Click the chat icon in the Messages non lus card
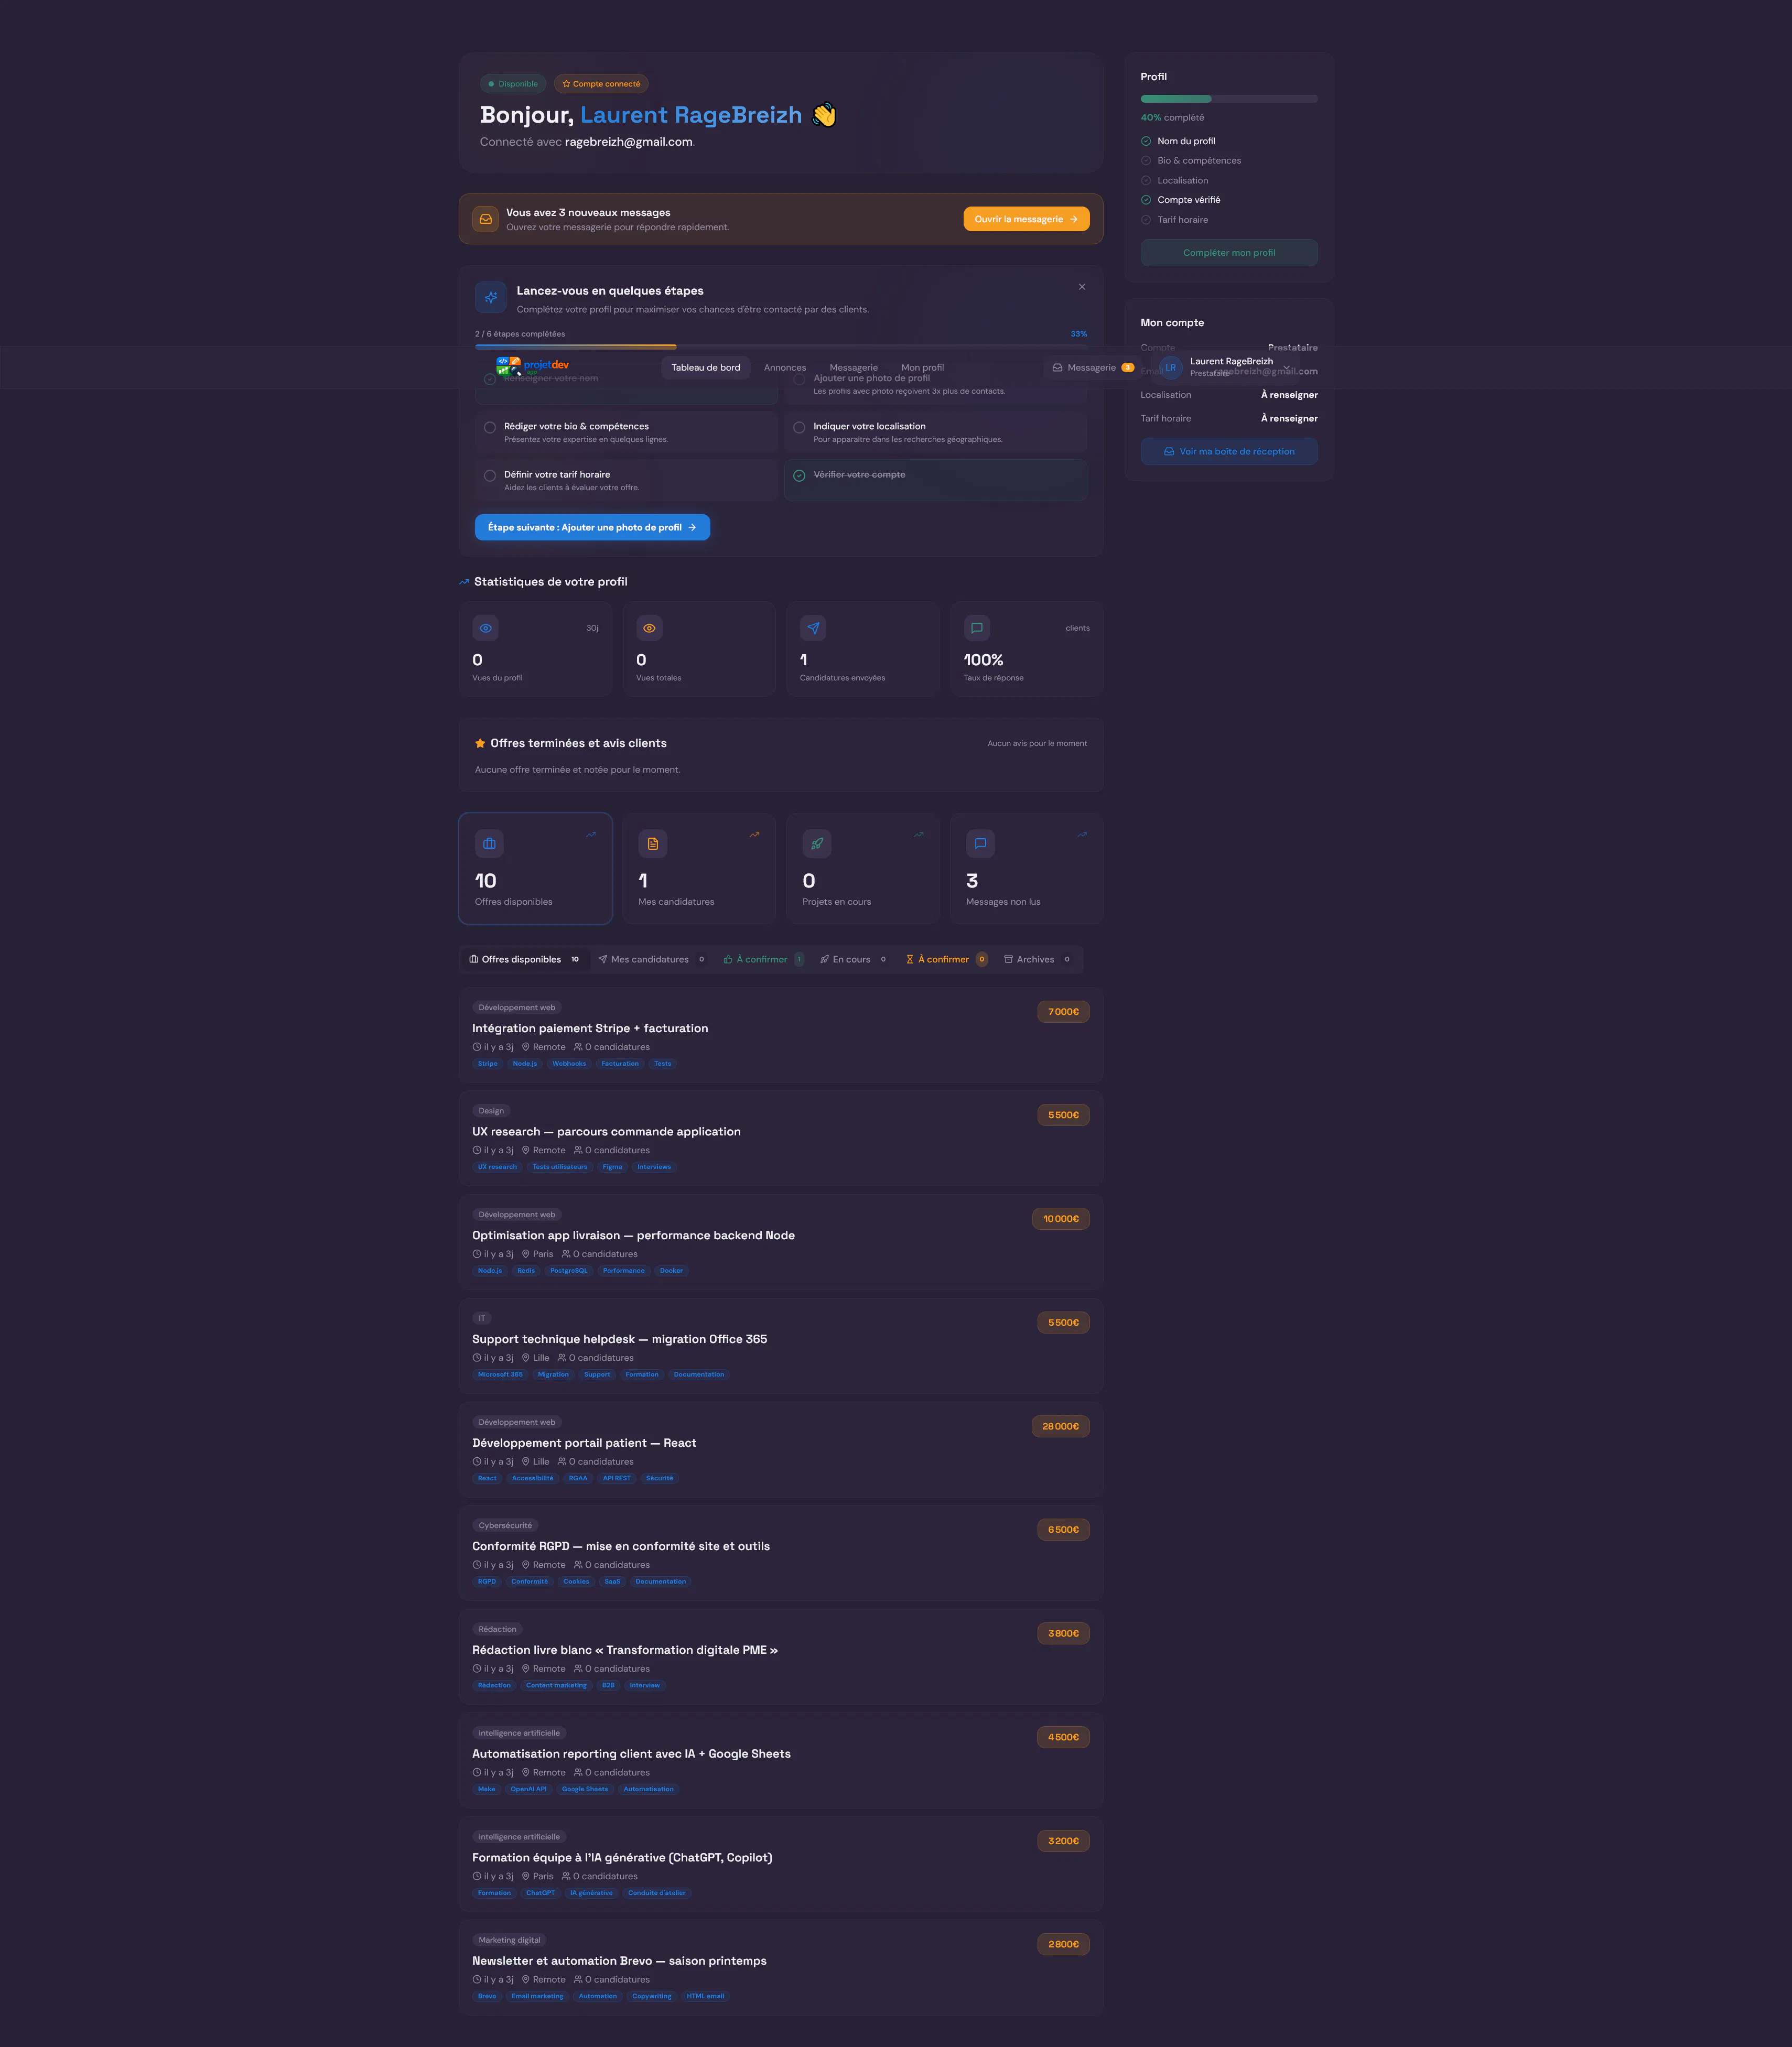Image resolution: width=1792 pixels, height=2047 pixels. tap(980, 843)
